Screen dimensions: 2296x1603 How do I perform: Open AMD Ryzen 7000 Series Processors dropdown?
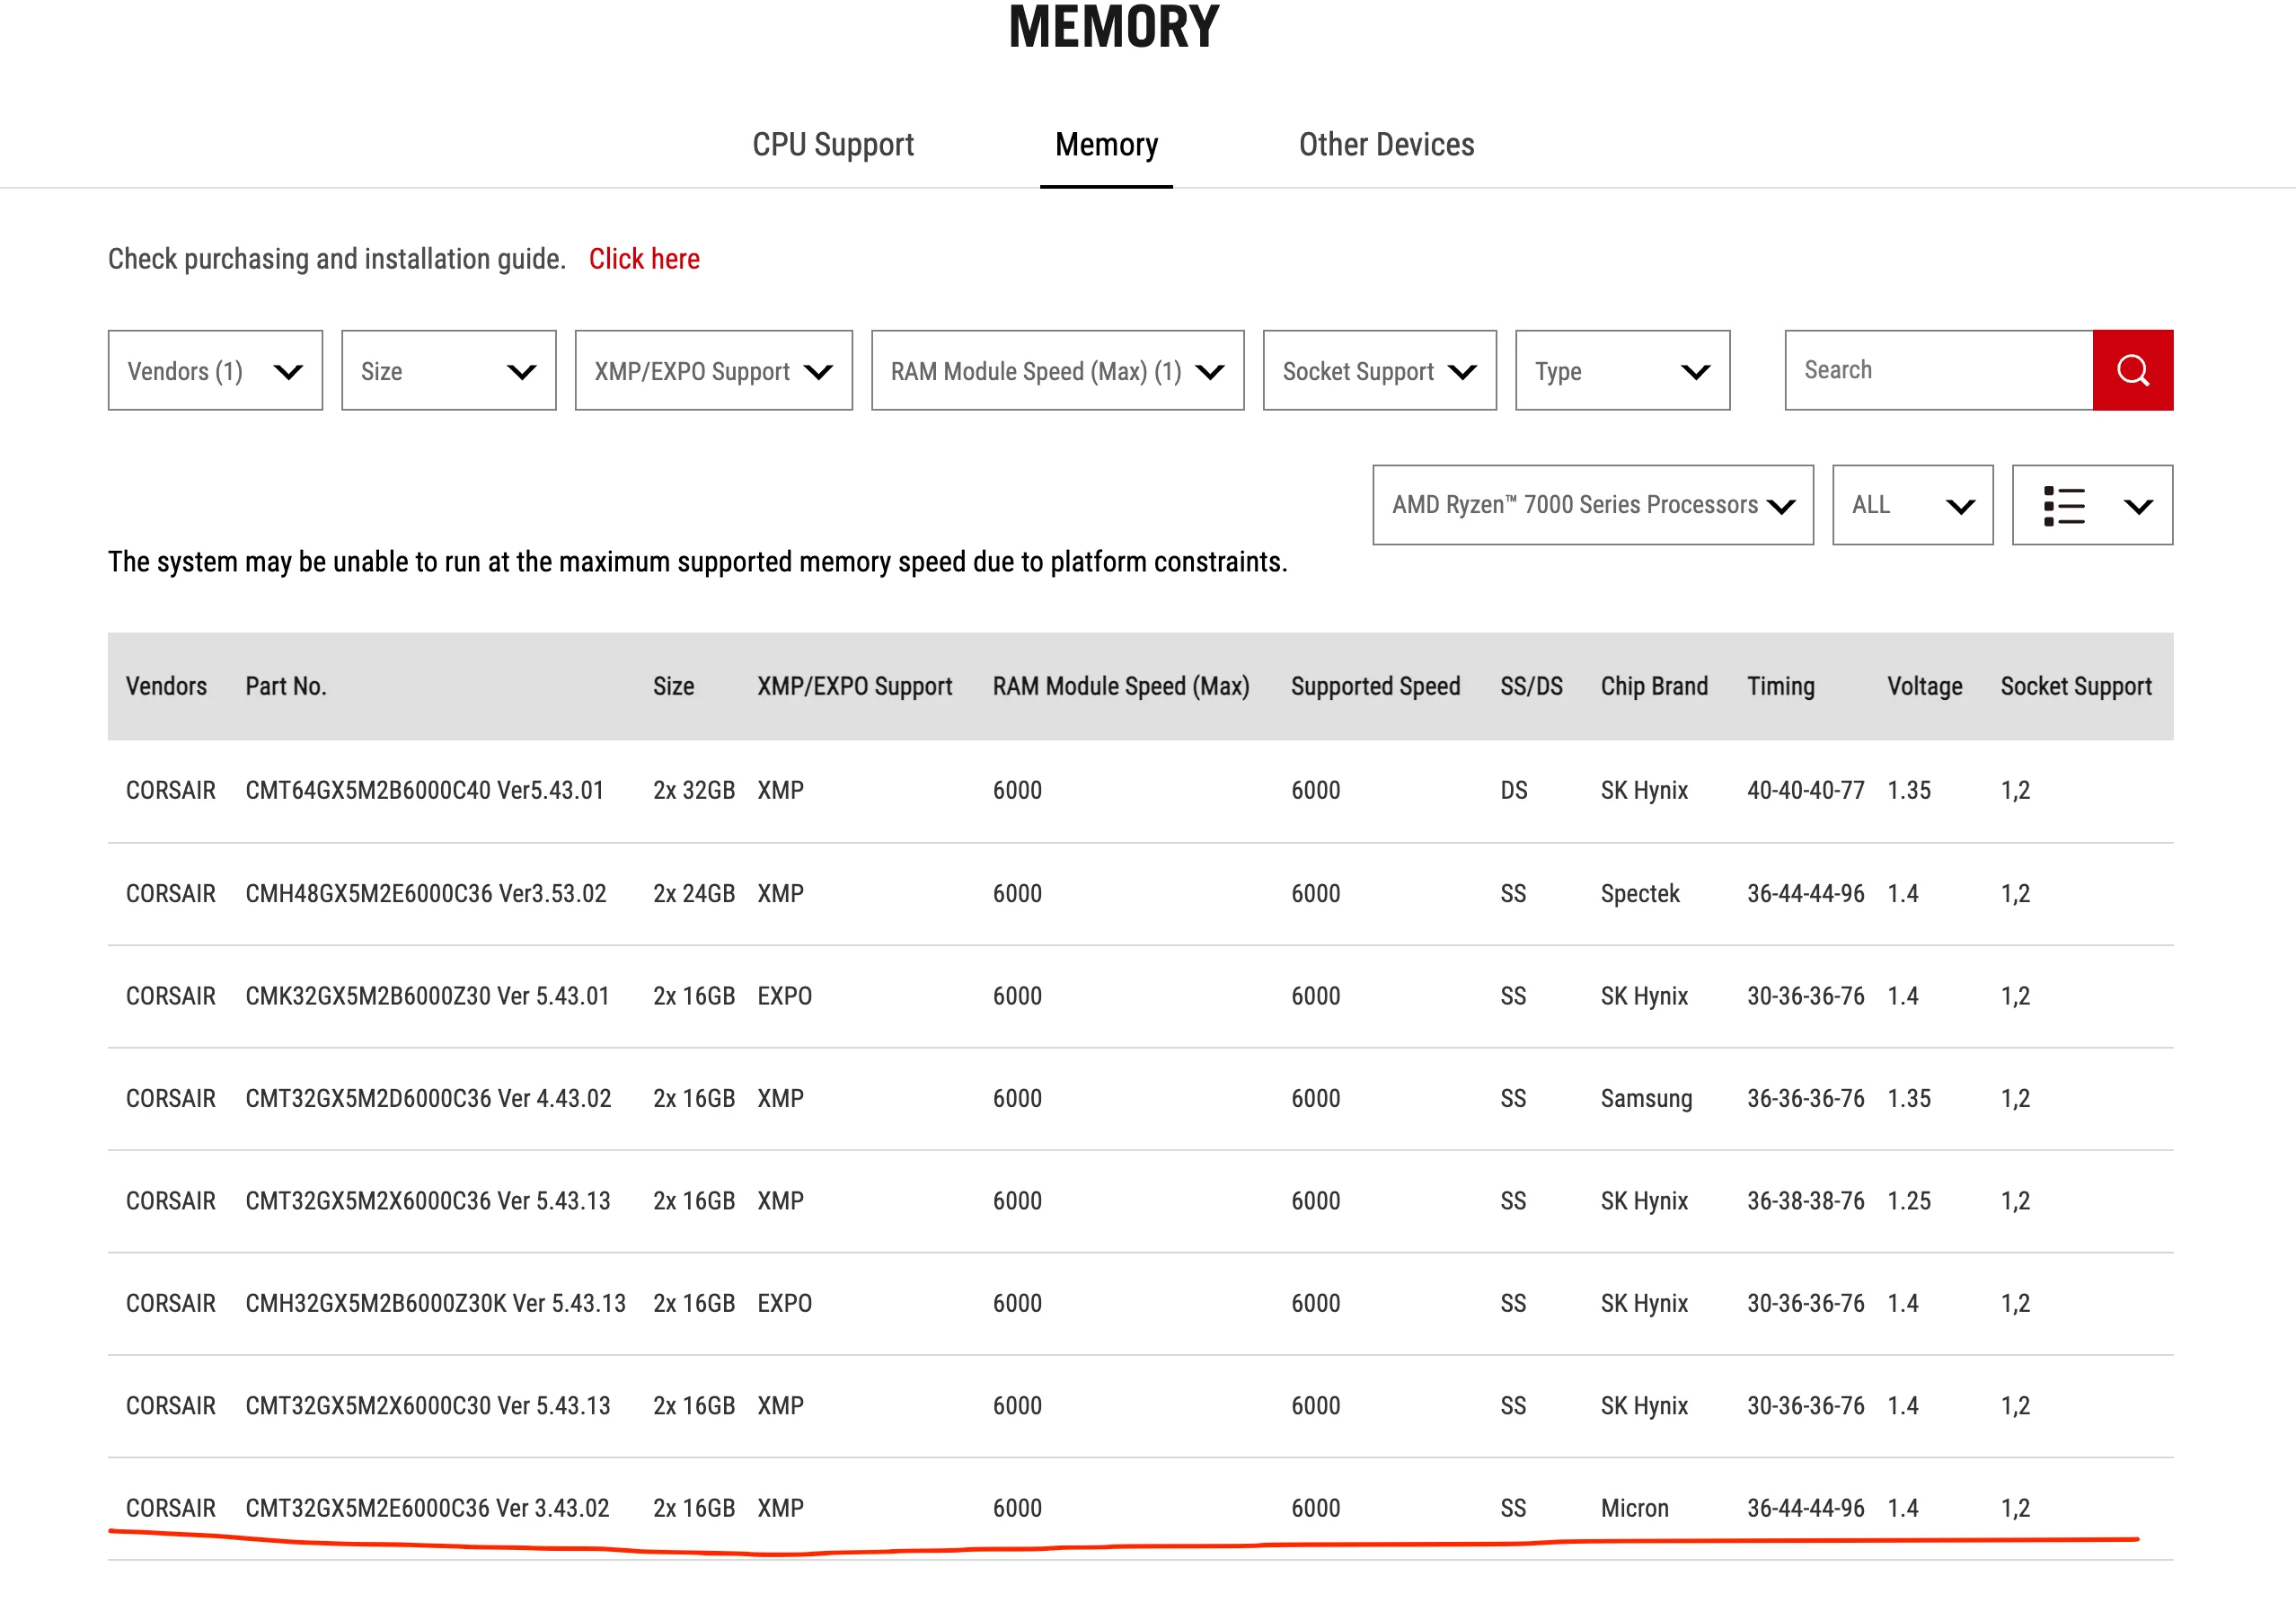pos(1592,505)
